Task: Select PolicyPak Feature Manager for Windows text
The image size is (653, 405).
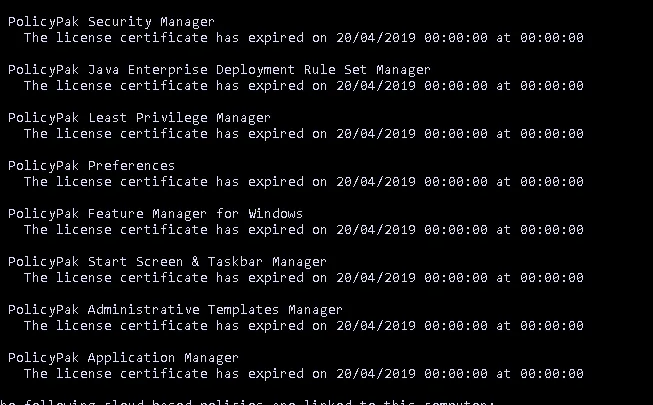Action: [155, 214]
